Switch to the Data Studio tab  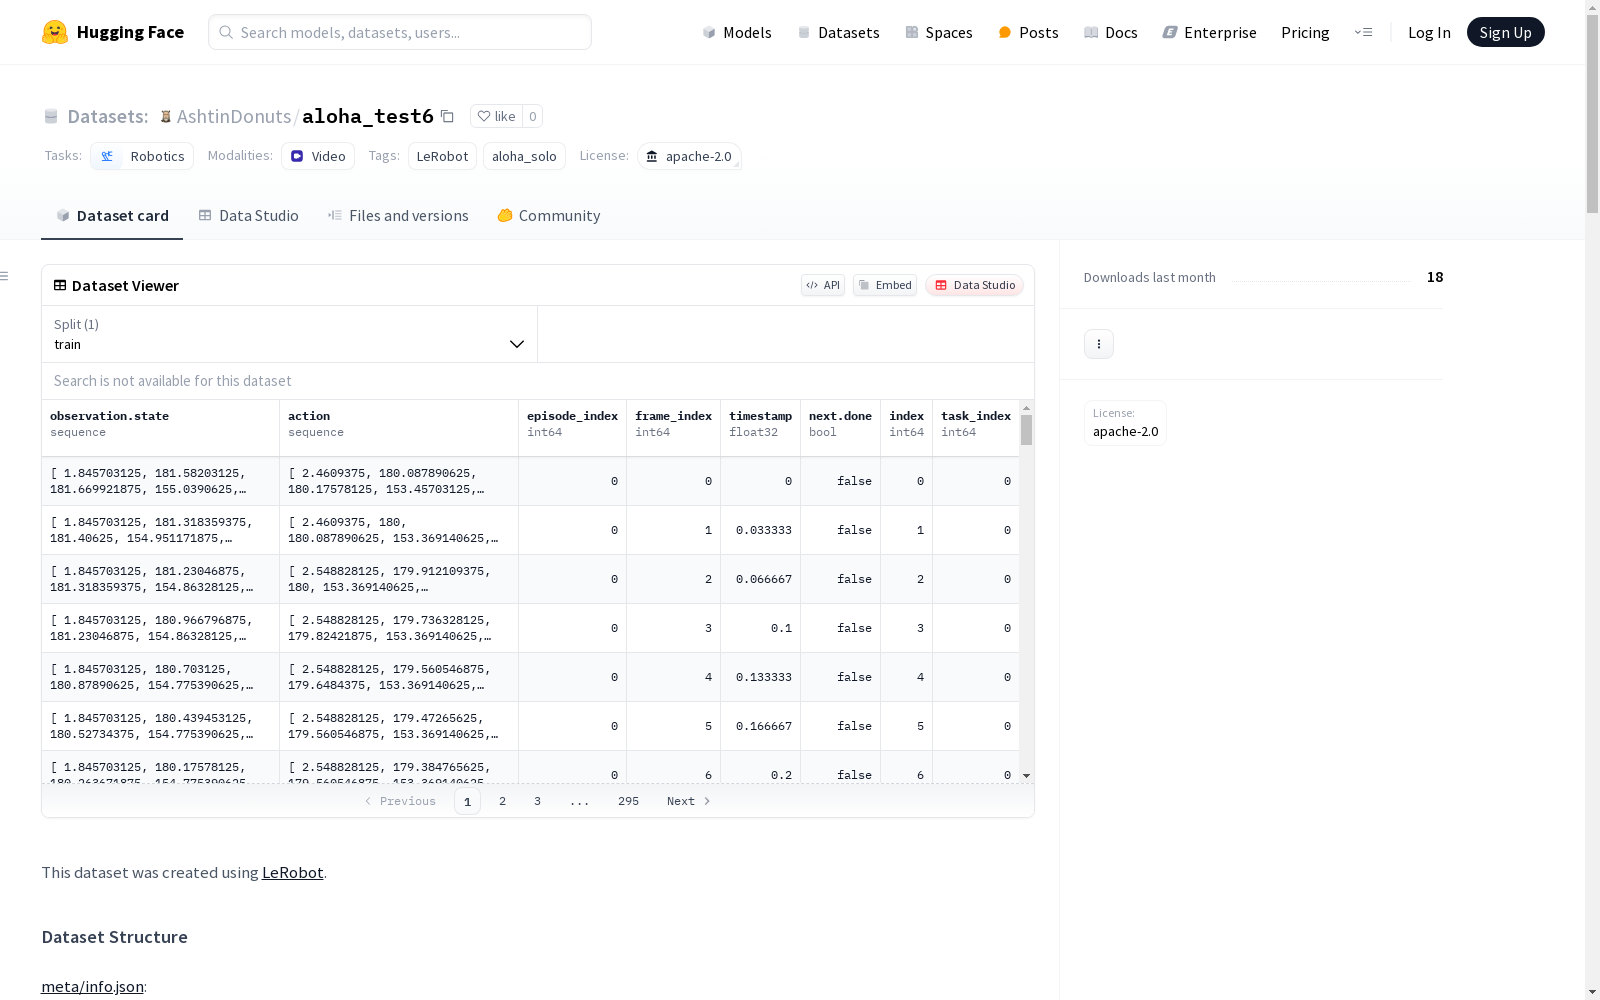(x=249, y=216)
